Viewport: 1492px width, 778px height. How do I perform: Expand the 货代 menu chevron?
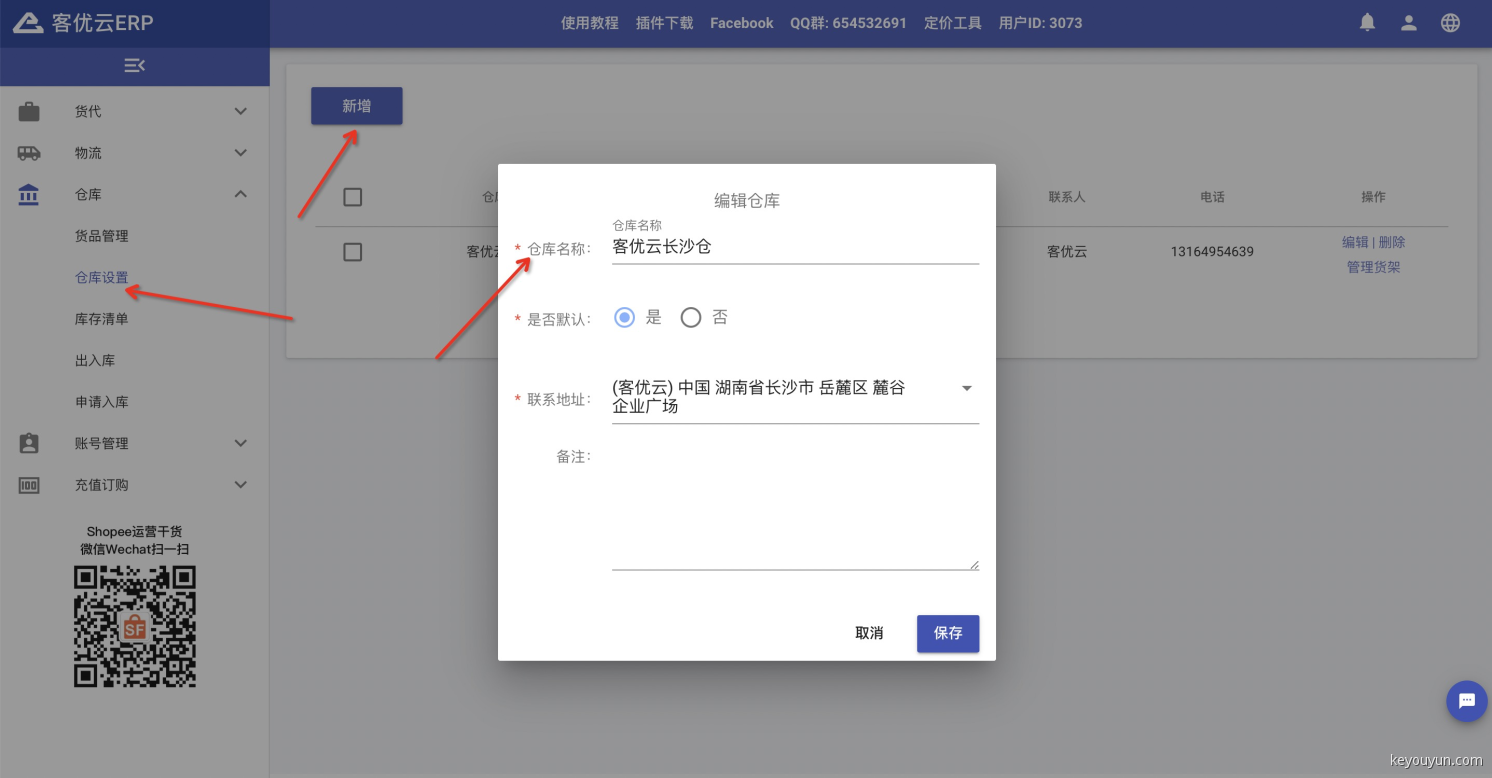tap(240, 111)
